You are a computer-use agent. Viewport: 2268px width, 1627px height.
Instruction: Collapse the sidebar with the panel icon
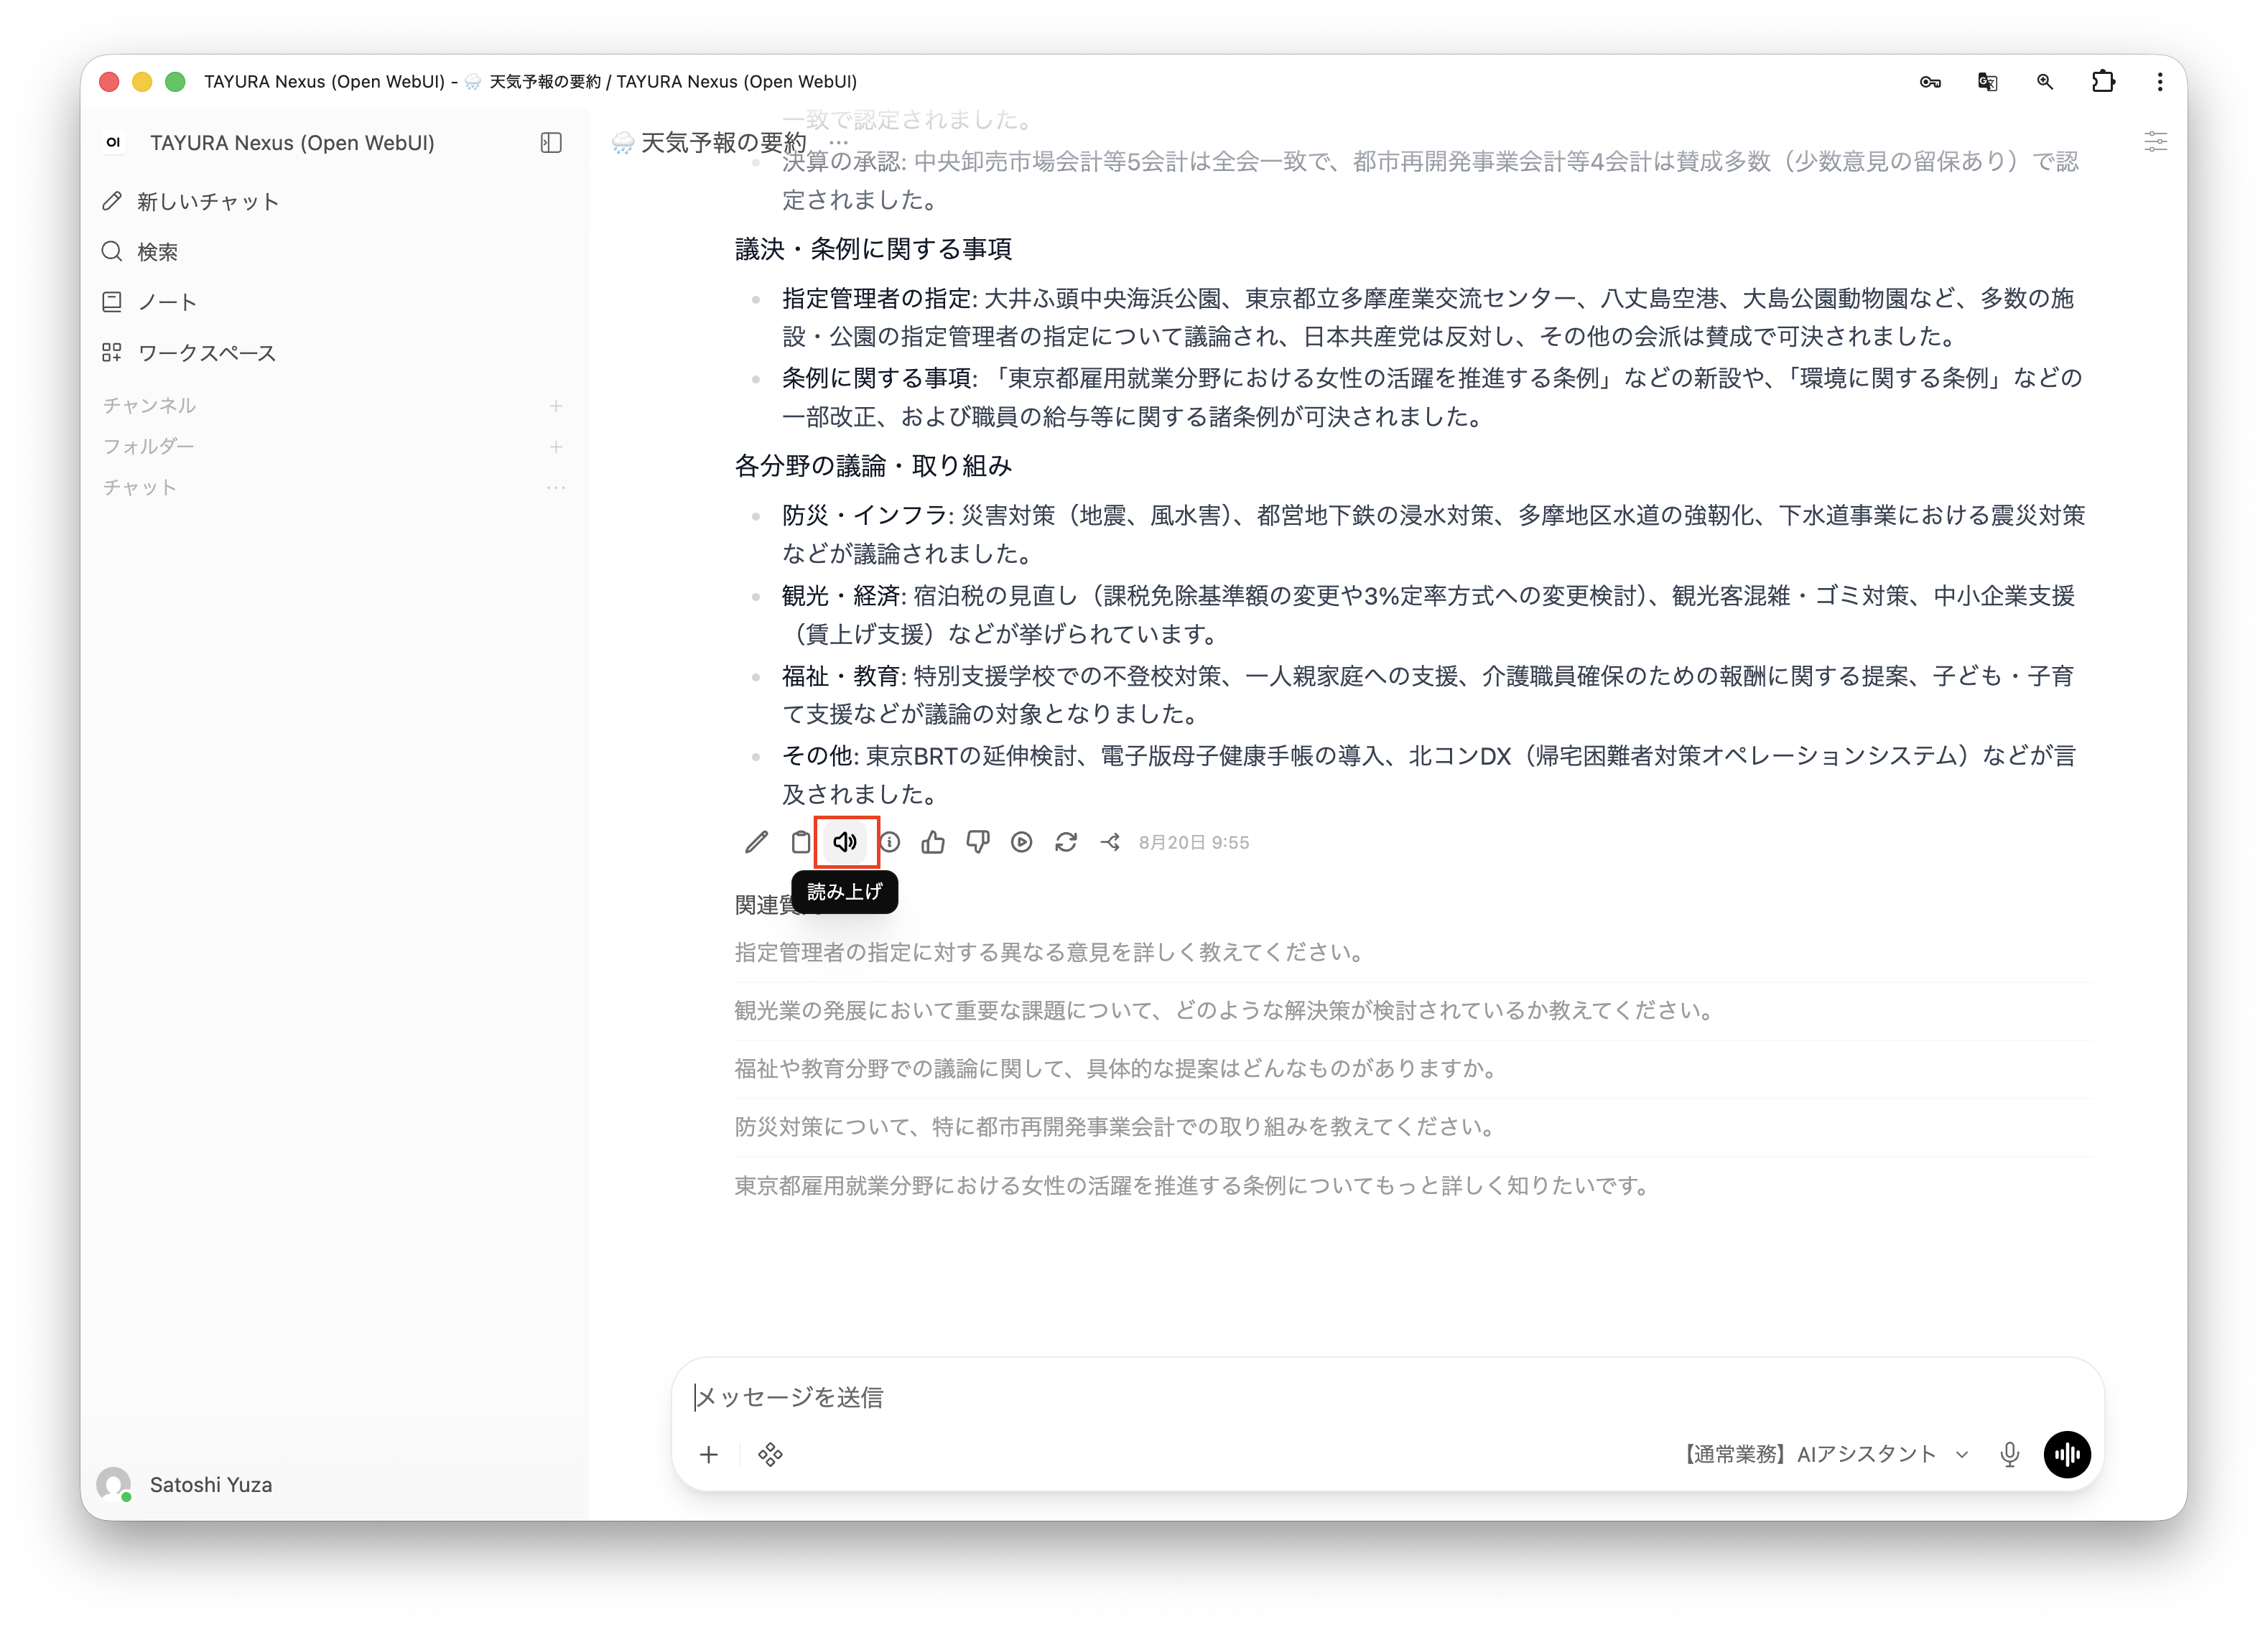[x=551, y=143]
